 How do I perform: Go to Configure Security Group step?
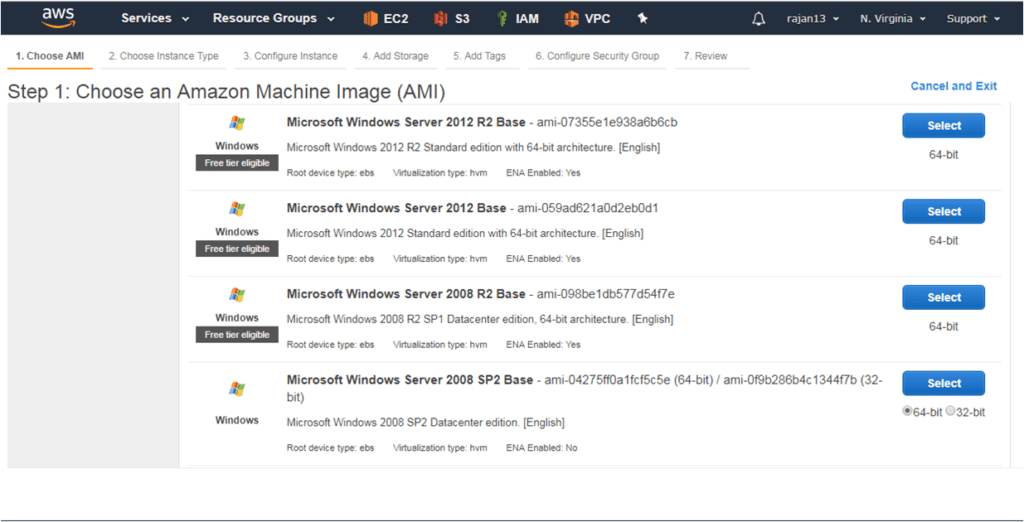click(597, 56)
